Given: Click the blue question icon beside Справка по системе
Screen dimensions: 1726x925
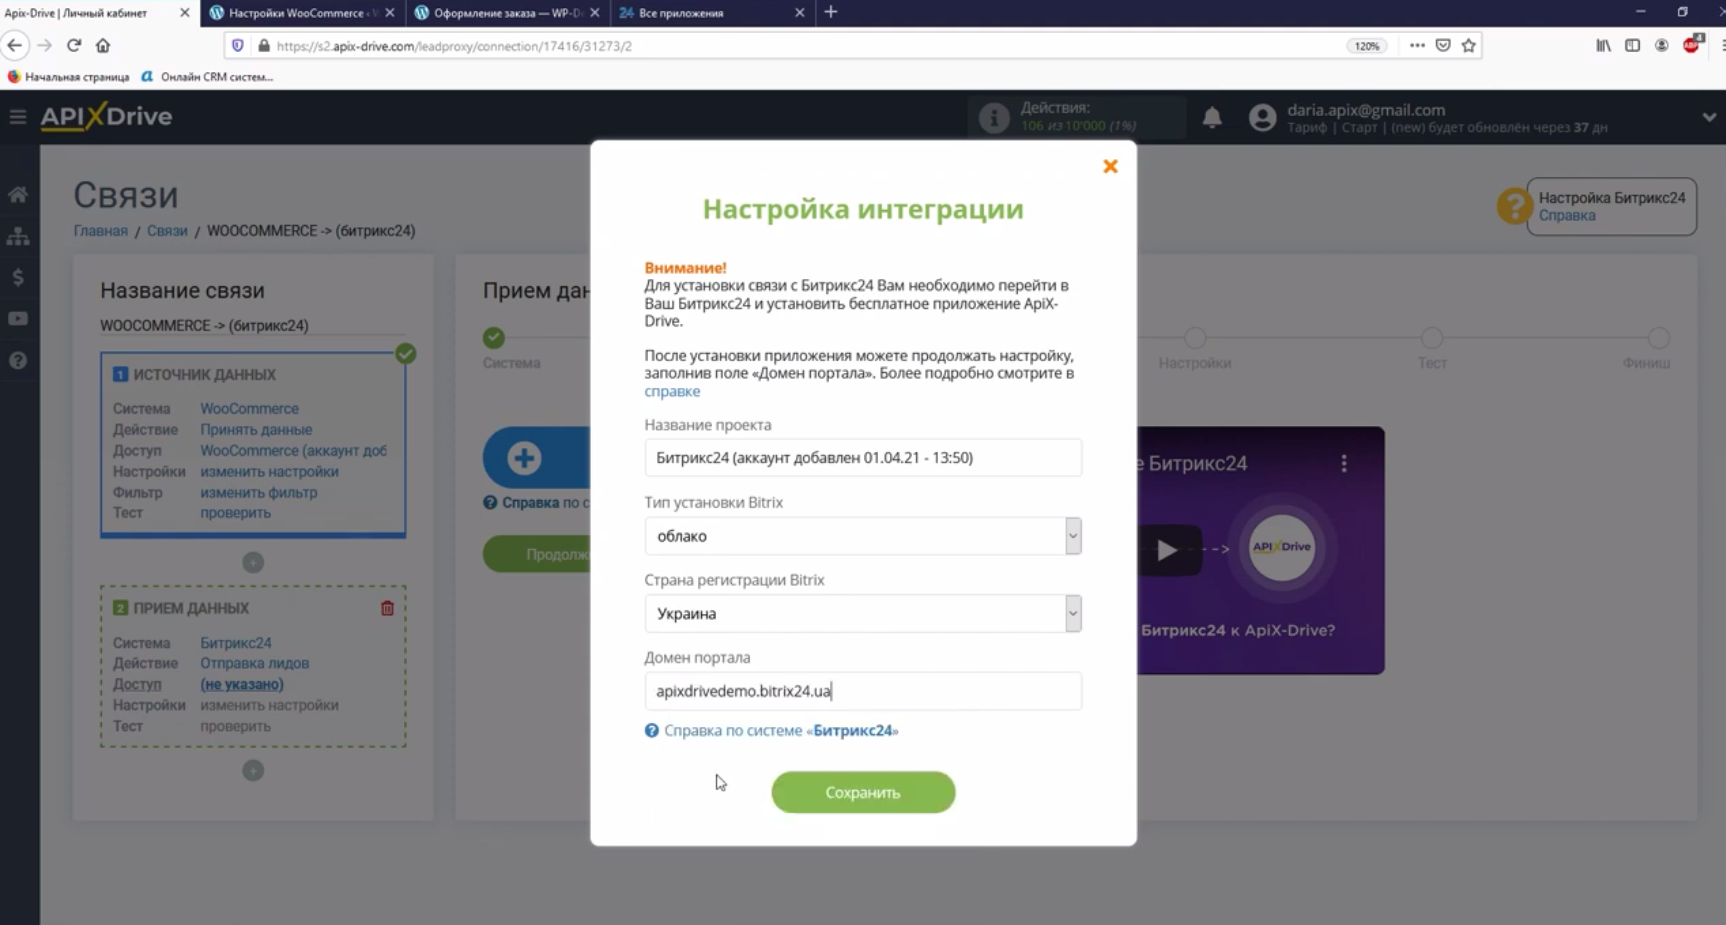Looking at the screenshot, I should point(652,731).
